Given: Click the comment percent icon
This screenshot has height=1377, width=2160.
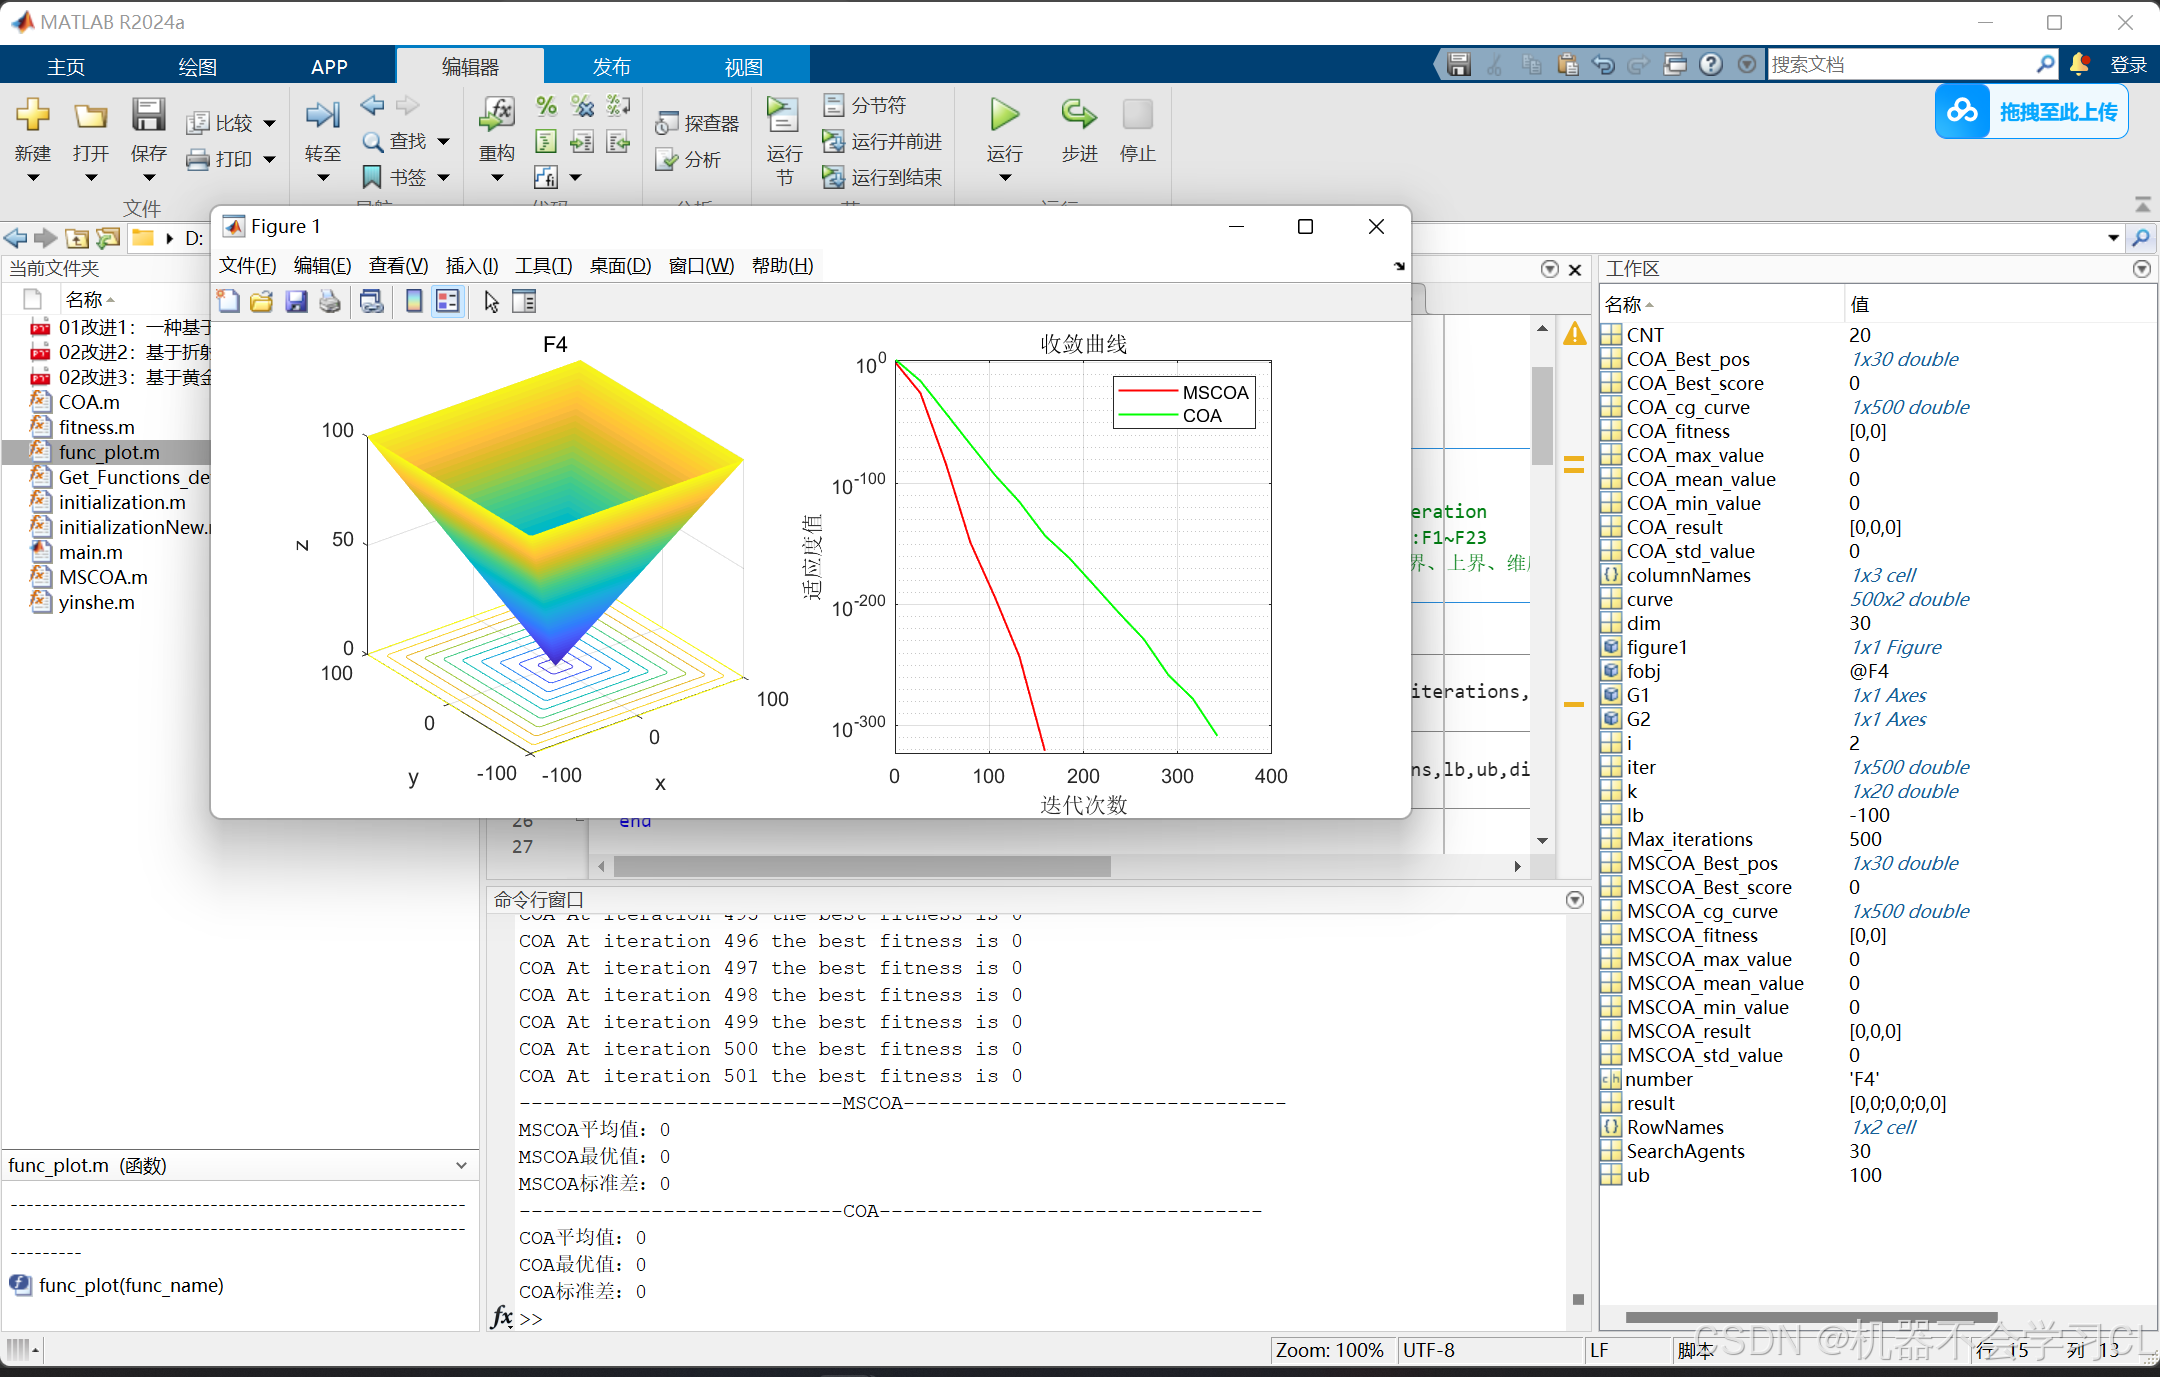Looking at the screenshot, I should click(x=546, y=105).
